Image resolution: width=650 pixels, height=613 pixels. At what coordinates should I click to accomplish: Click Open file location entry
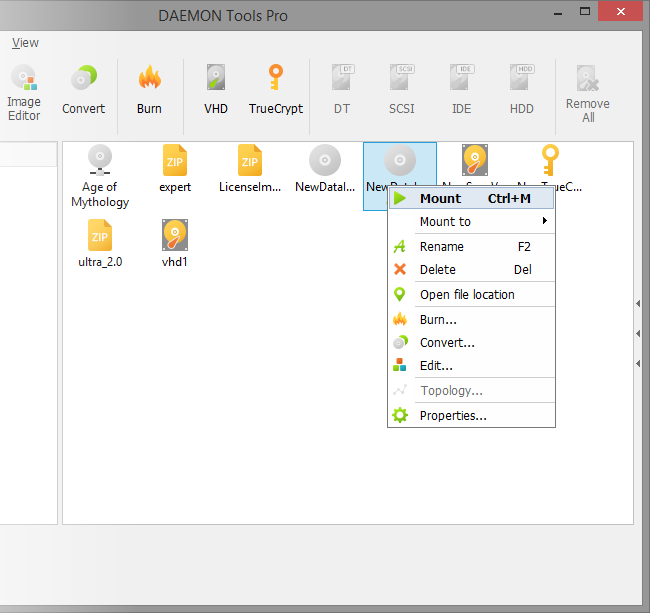click(x=471, y=295)
